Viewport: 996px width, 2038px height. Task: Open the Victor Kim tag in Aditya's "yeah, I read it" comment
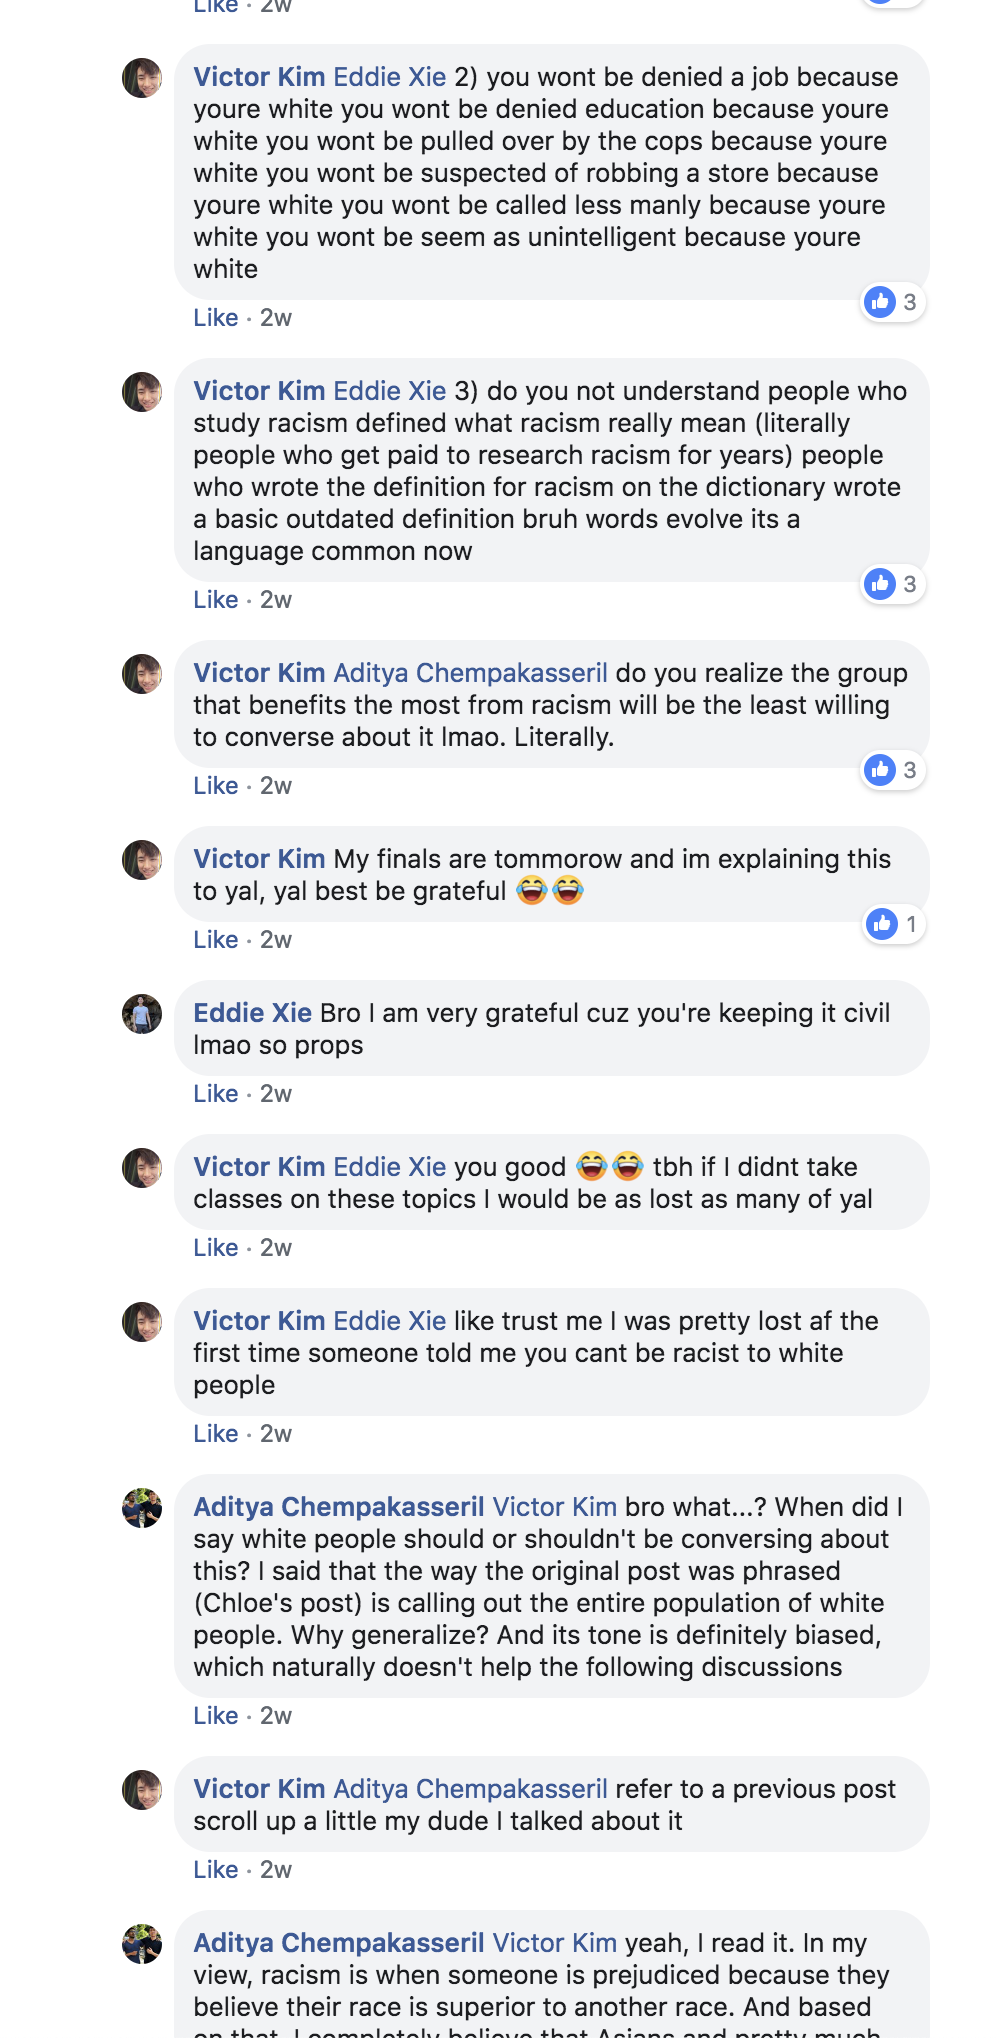(x=555, y=1943)
